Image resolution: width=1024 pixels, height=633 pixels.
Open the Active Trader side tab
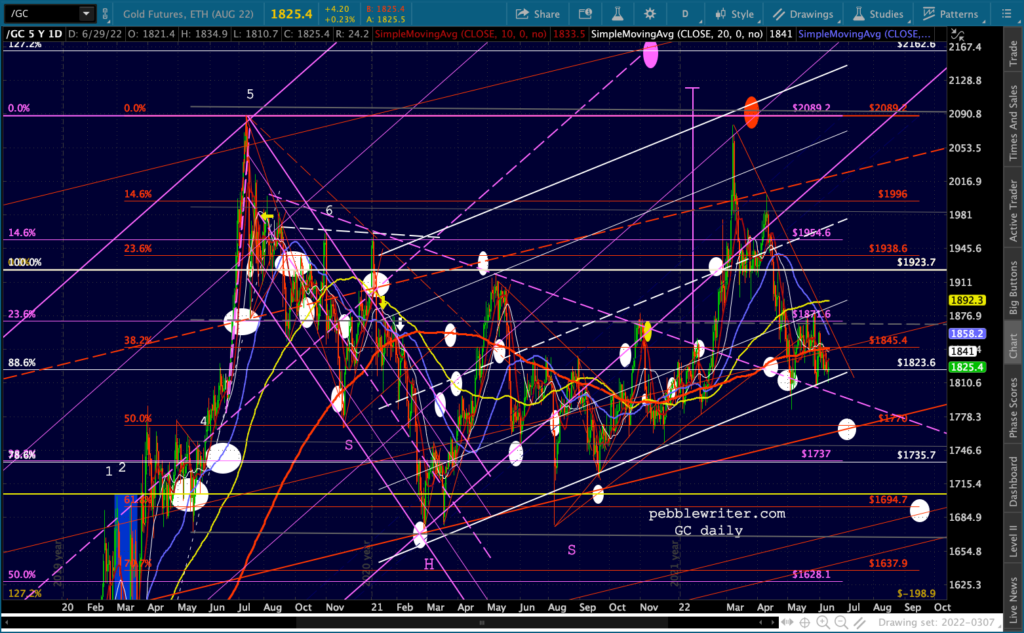pyautogui.click(x=1013, y=210)
